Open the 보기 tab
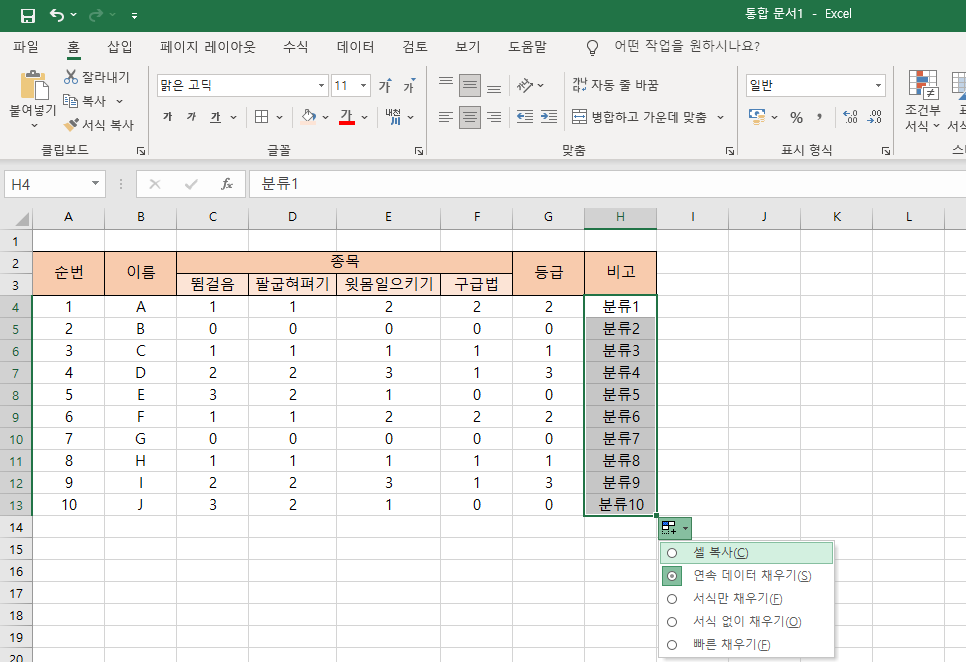966x662 pixels. click(468, 47)
